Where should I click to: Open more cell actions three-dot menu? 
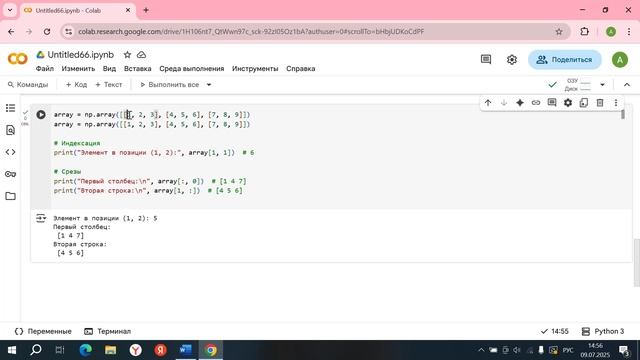[x=616, y=103]
